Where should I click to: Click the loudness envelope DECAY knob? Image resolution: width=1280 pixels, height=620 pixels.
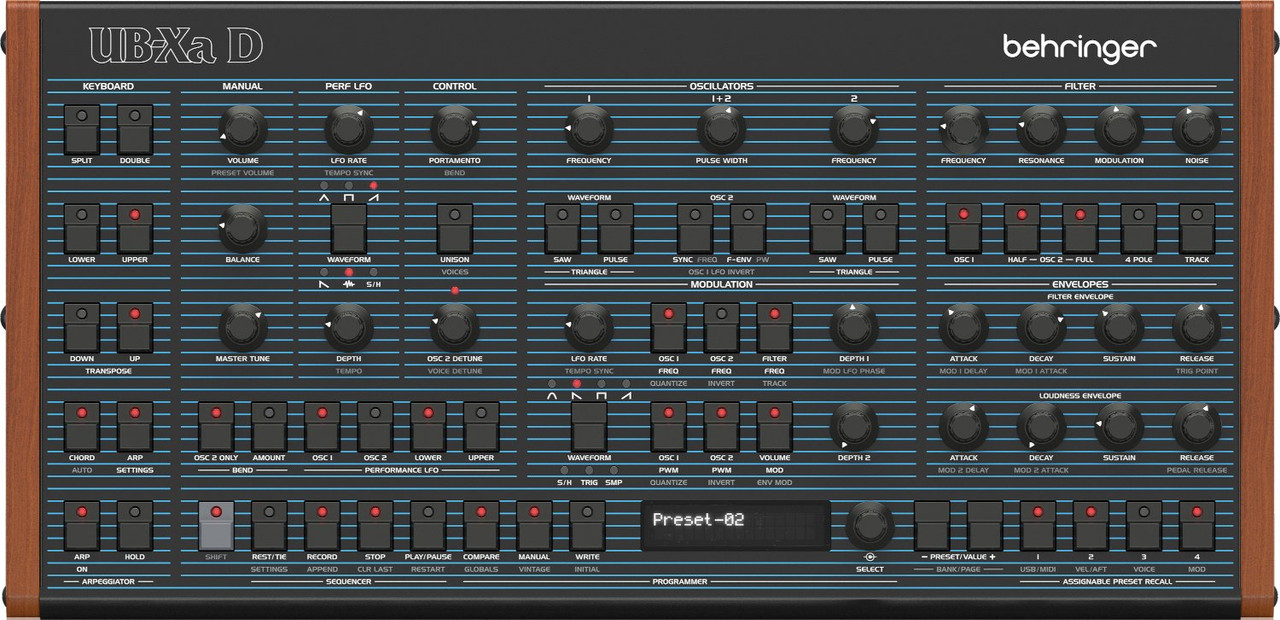1041,426
